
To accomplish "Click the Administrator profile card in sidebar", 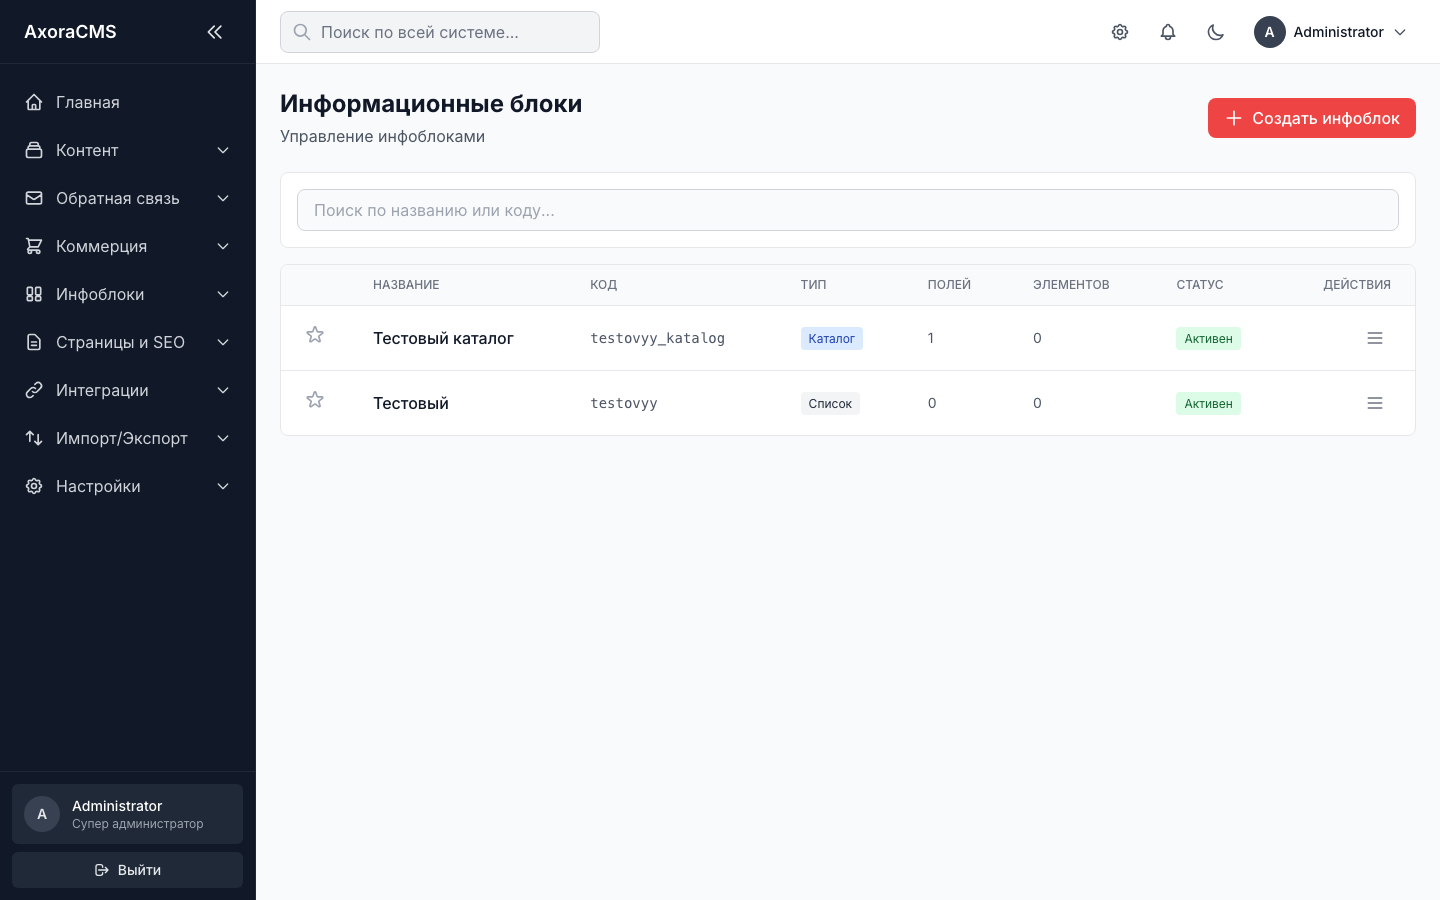I will click(x=127, y=814).
